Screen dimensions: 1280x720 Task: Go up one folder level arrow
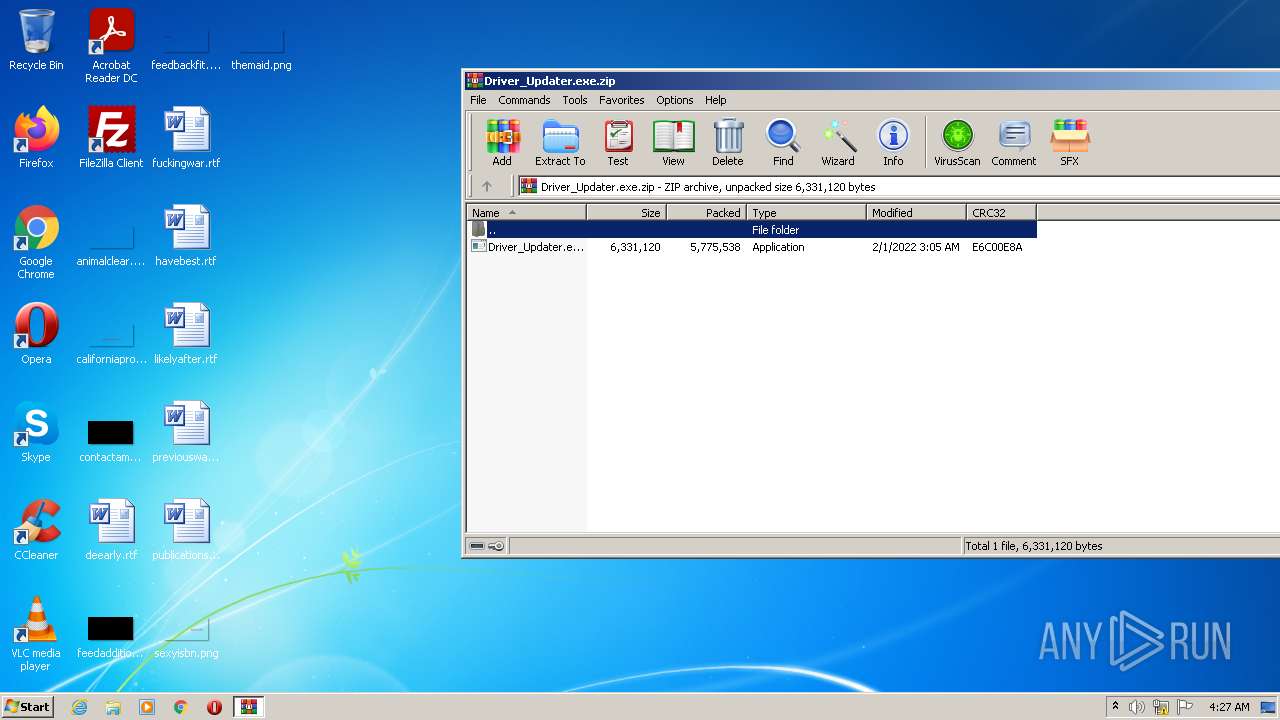(x=487, y=186)
